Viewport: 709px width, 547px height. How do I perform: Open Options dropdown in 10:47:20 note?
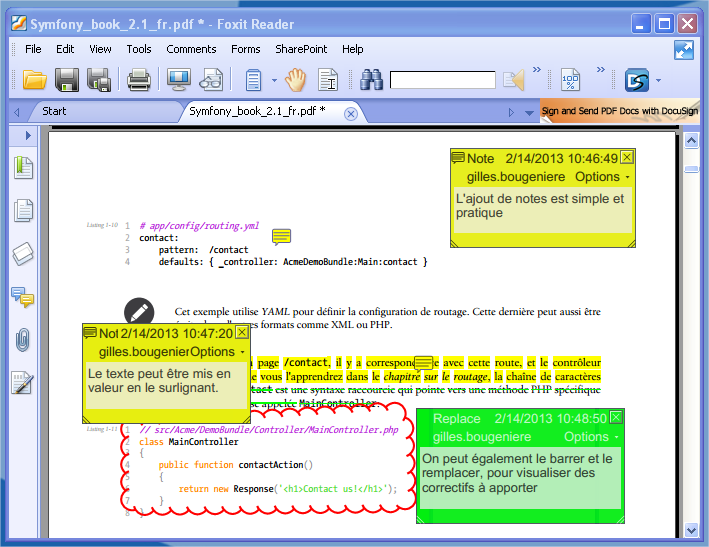(217, 352)
